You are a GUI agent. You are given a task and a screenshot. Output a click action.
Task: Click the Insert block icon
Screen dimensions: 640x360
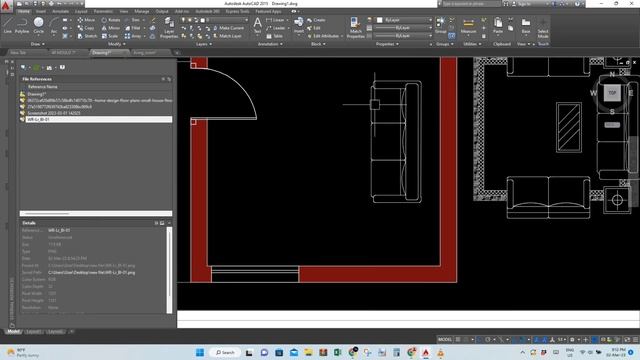pos(299,24)
